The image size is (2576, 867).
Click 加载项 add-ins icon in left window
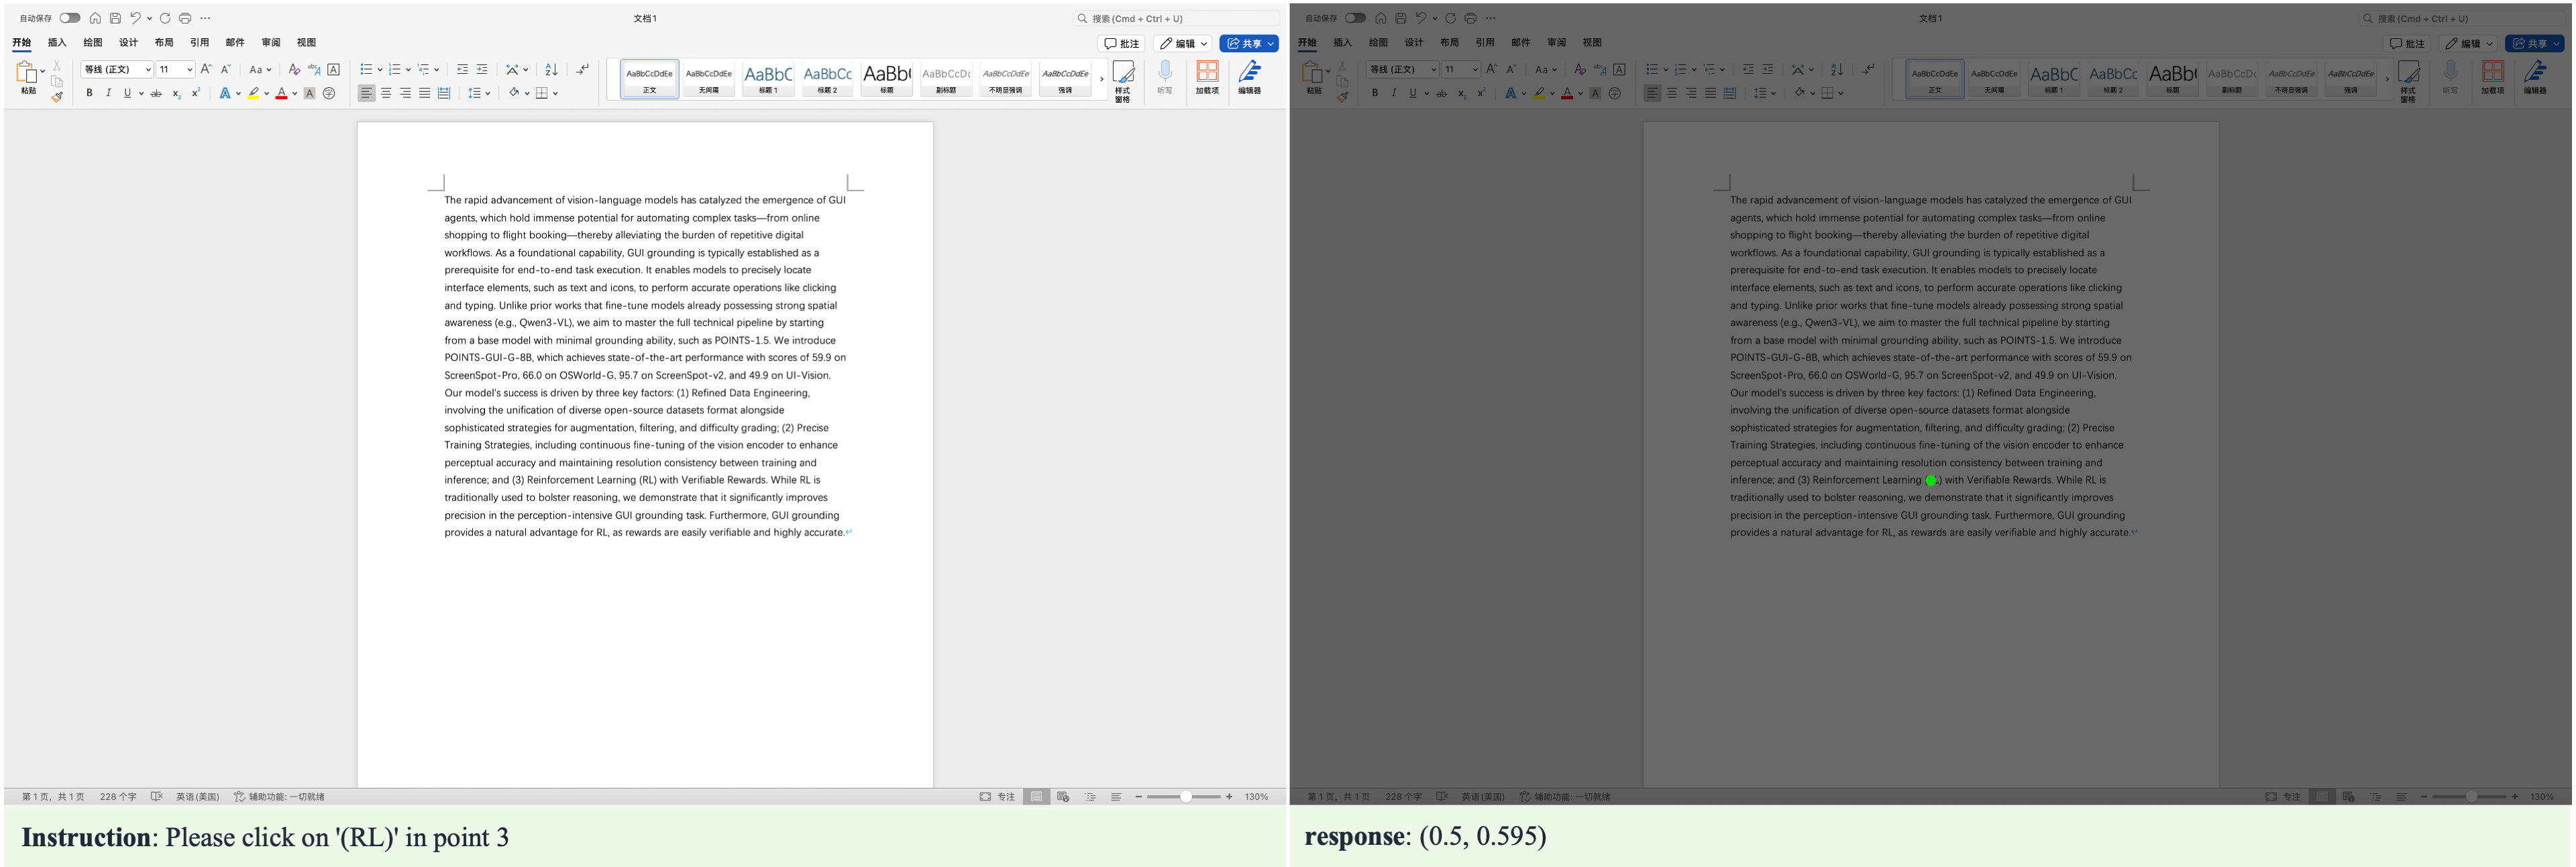[x=1207, y=77]
